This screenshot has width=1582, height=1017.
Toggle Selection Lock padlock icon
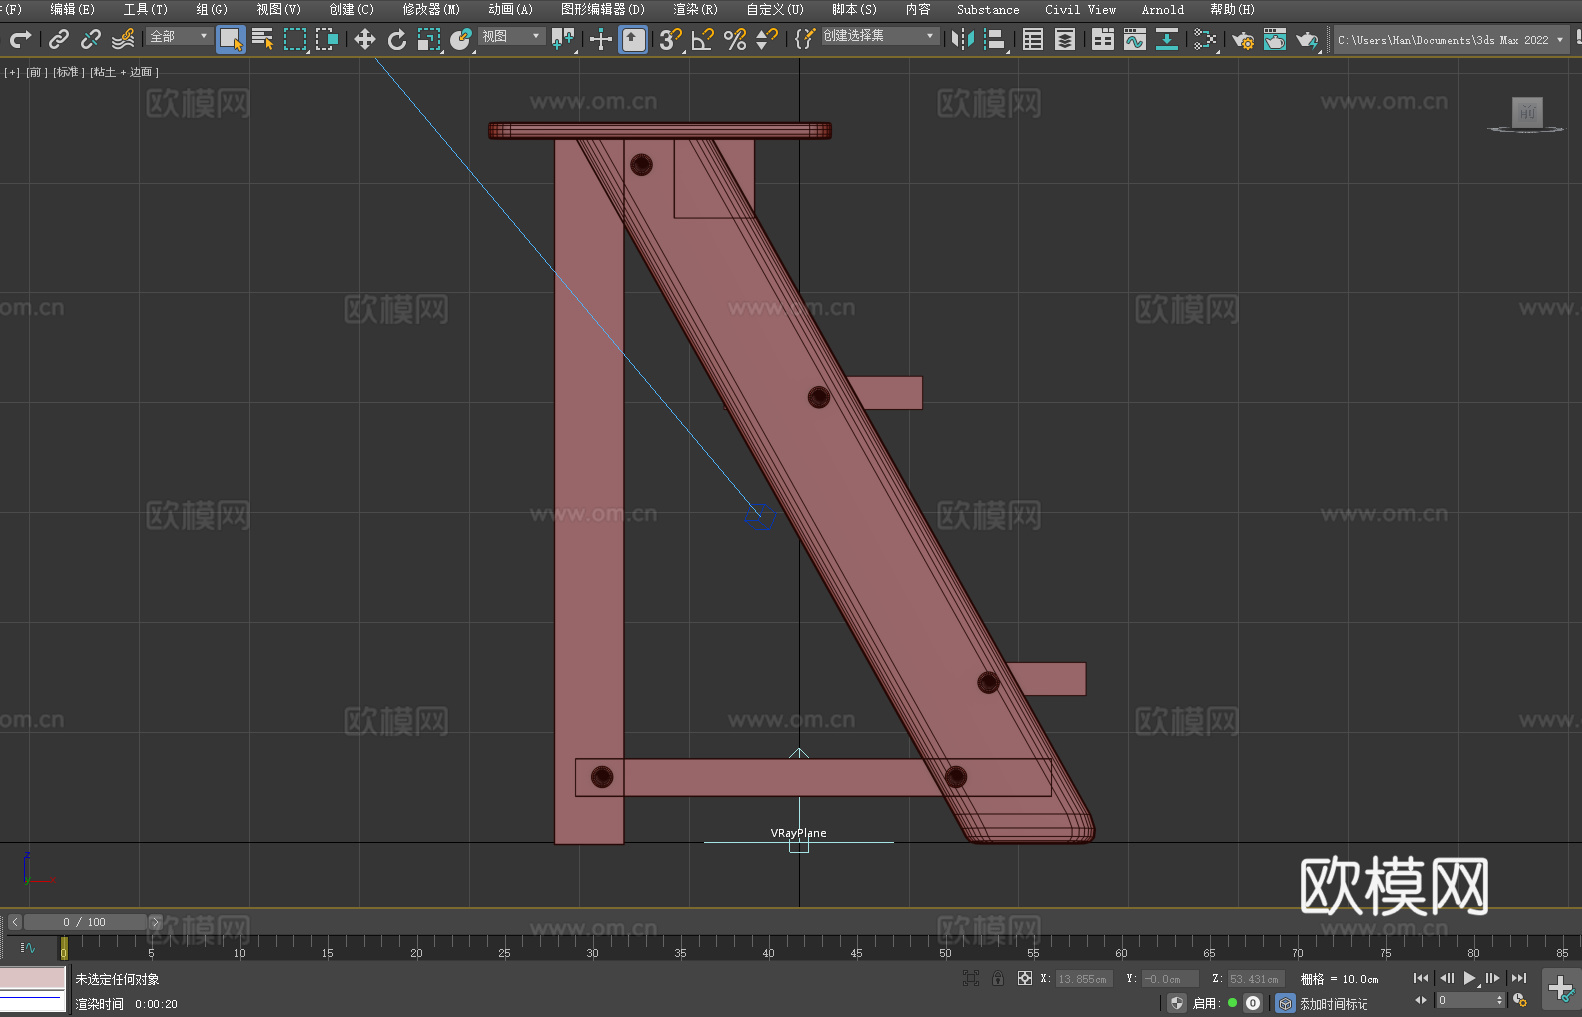tap(998, 978)
